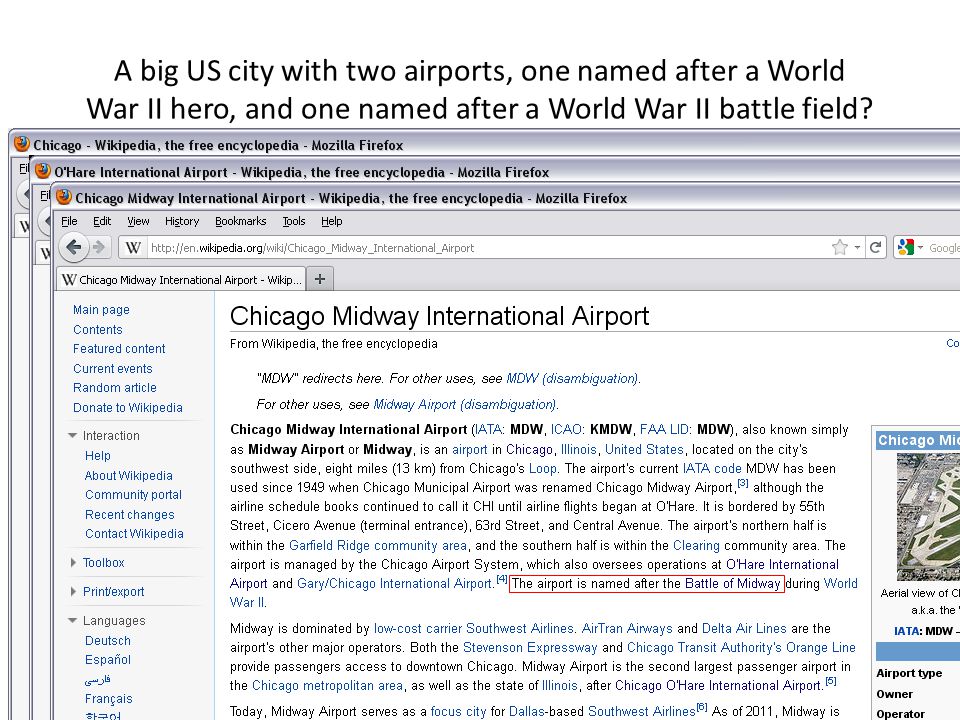Open the Garfield Ridge community area link

(378, 546)
